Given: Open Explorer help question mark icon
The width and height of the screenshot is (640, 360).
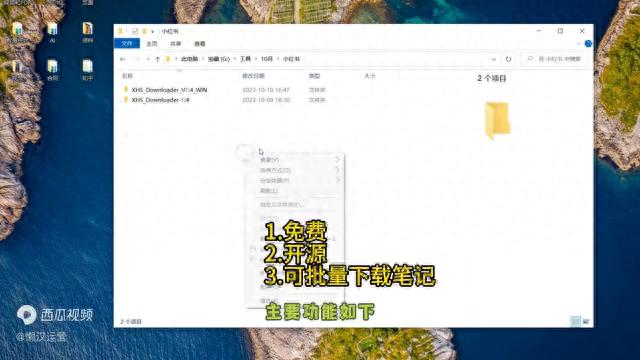Looking at the screenshot, I should pyautogui.click(x=588, y=44).
